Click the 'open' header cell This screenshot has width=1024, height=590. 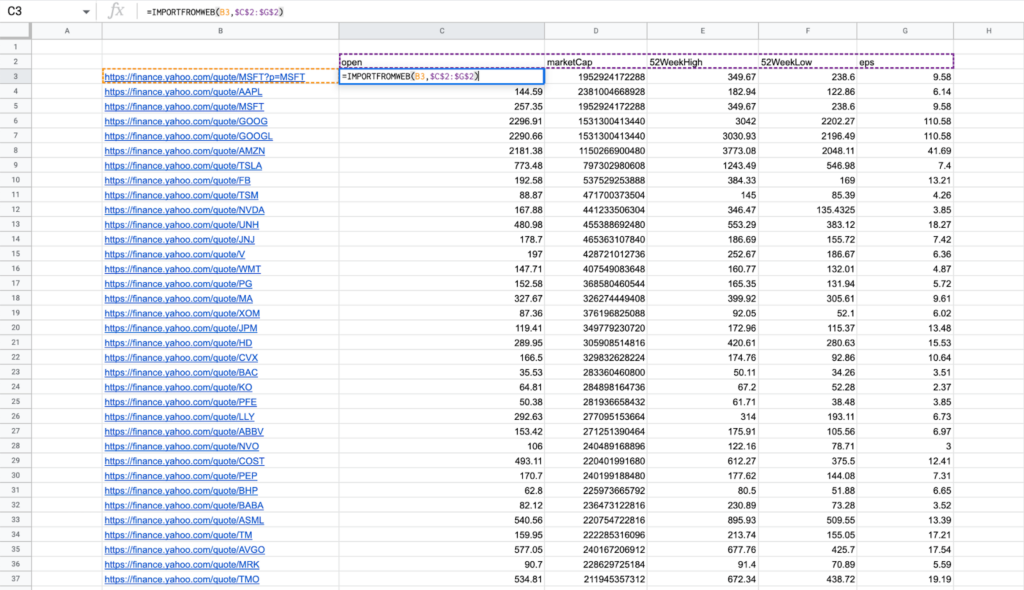click(441, 61)
